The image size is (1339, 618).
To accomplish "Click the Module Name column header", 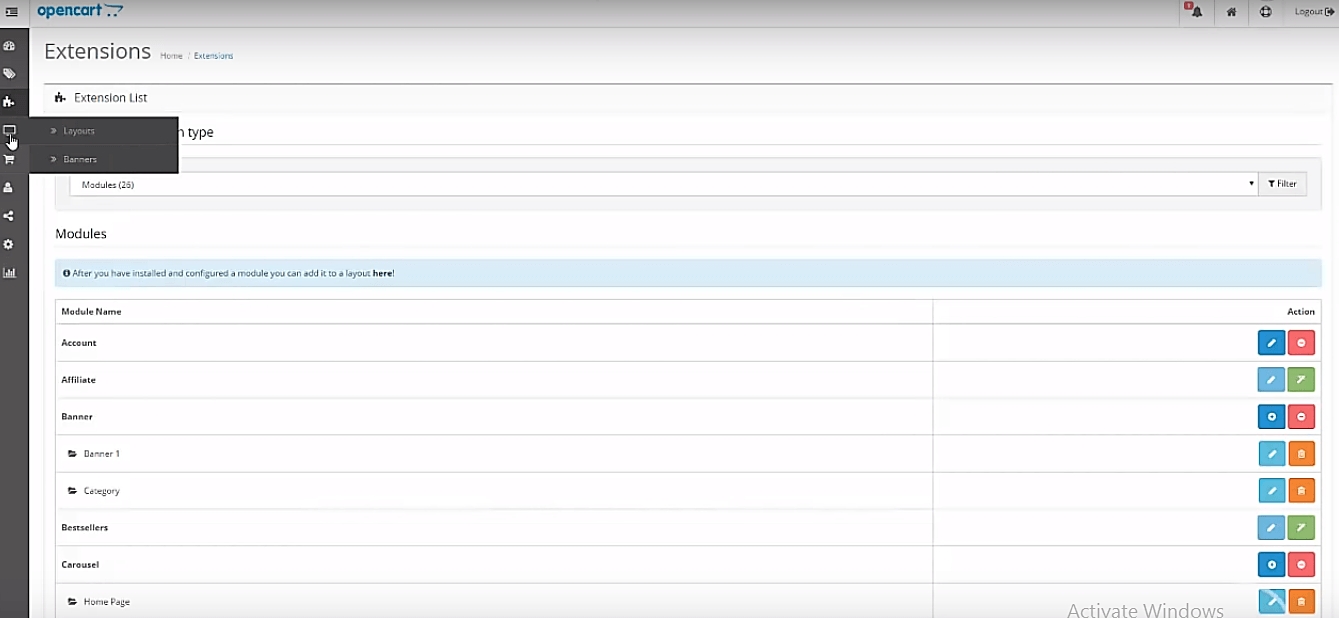I will [91, 312].
